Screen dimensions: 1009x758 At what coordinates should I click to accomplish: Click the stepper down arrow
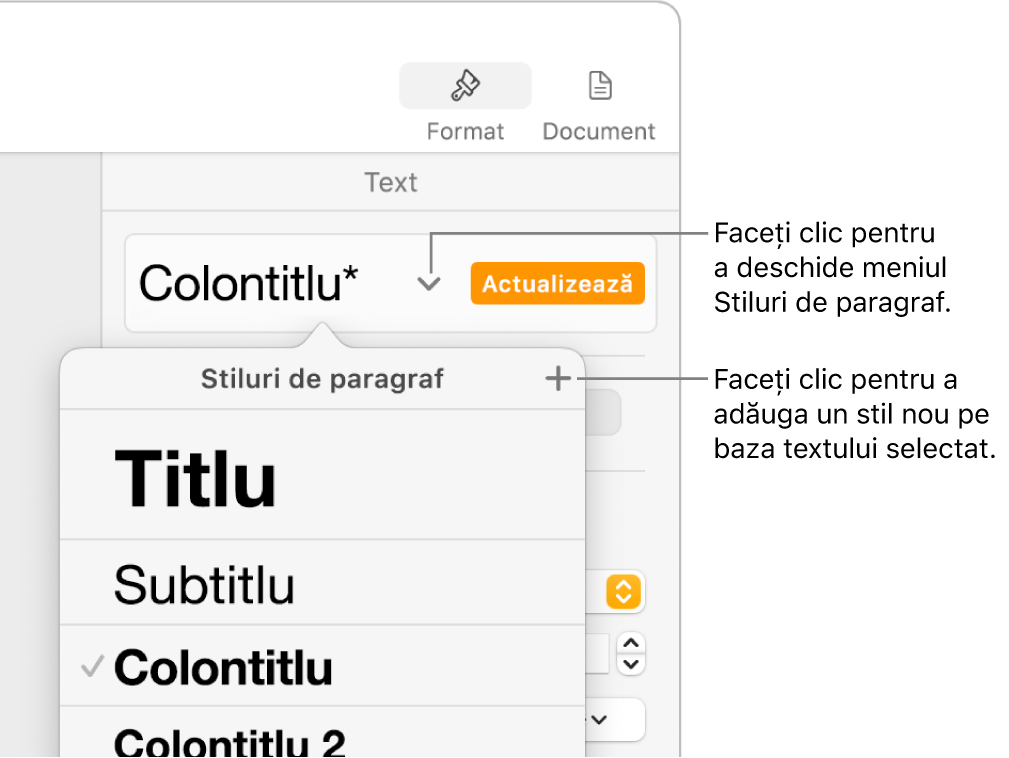[x=631, y=665]
